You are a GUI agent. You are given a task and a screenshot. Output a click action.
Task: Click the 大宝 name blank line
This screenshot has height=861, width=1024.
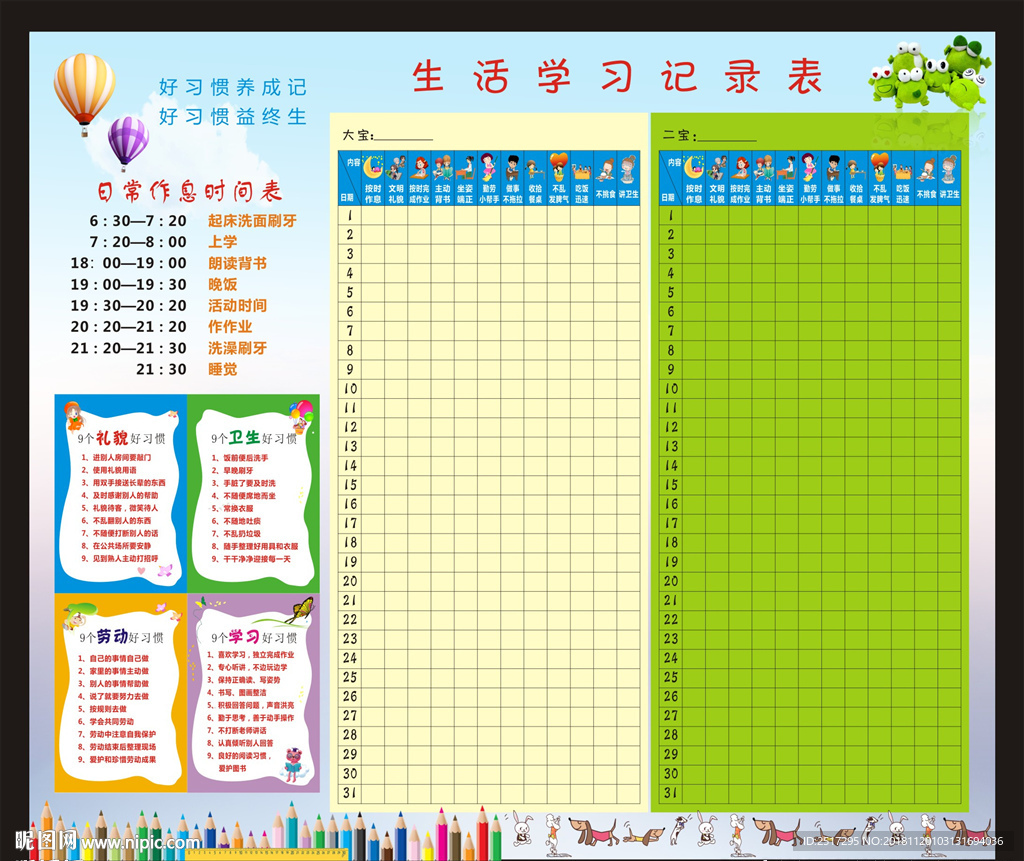(404, 137)
